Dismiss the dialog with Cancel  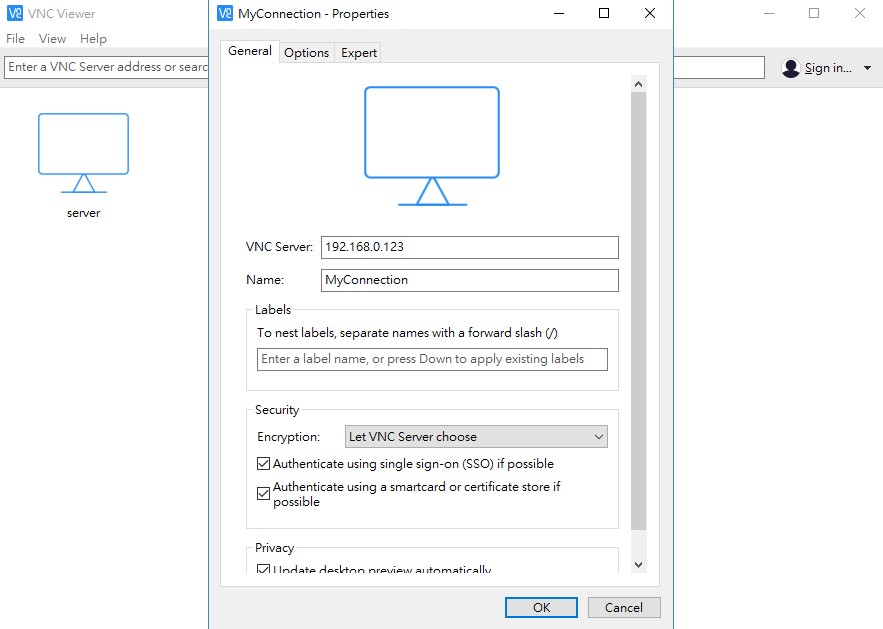click(x=623, y=607)
